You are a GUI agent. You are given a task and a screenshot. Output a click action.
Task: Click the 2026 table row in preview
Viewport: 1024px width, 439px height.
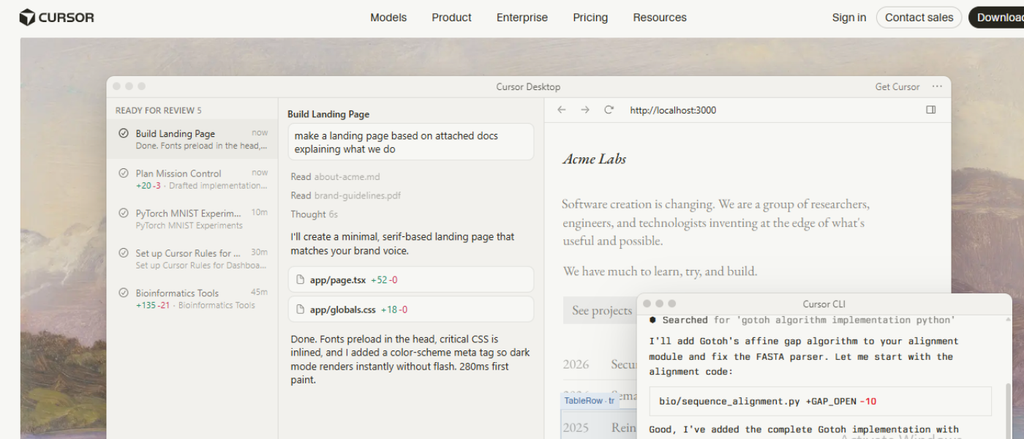(x=599, y=364)
